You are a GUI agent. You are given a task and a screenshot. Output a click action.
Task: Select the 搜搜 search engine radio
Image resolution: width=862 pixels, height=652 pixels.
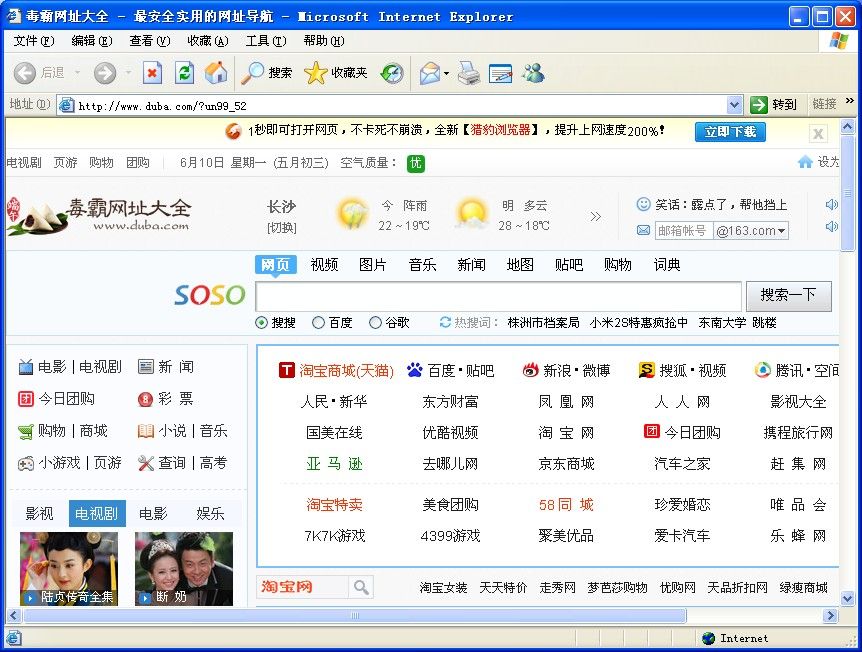(x=262, y=323)
